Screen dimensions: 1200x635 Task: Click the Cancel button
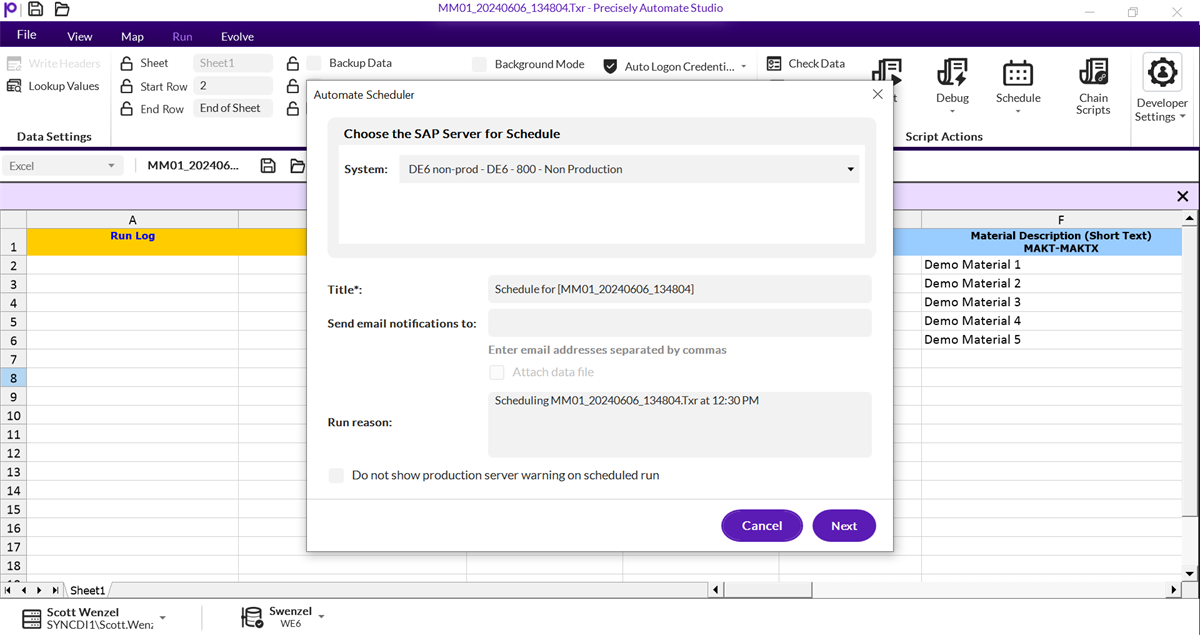click(762, 526)
